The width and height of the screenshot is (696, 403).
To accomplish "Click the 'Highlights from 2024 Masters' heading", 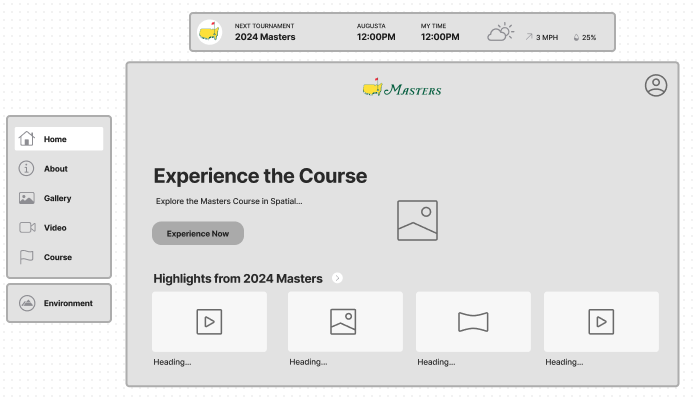I will pos(238,278).
